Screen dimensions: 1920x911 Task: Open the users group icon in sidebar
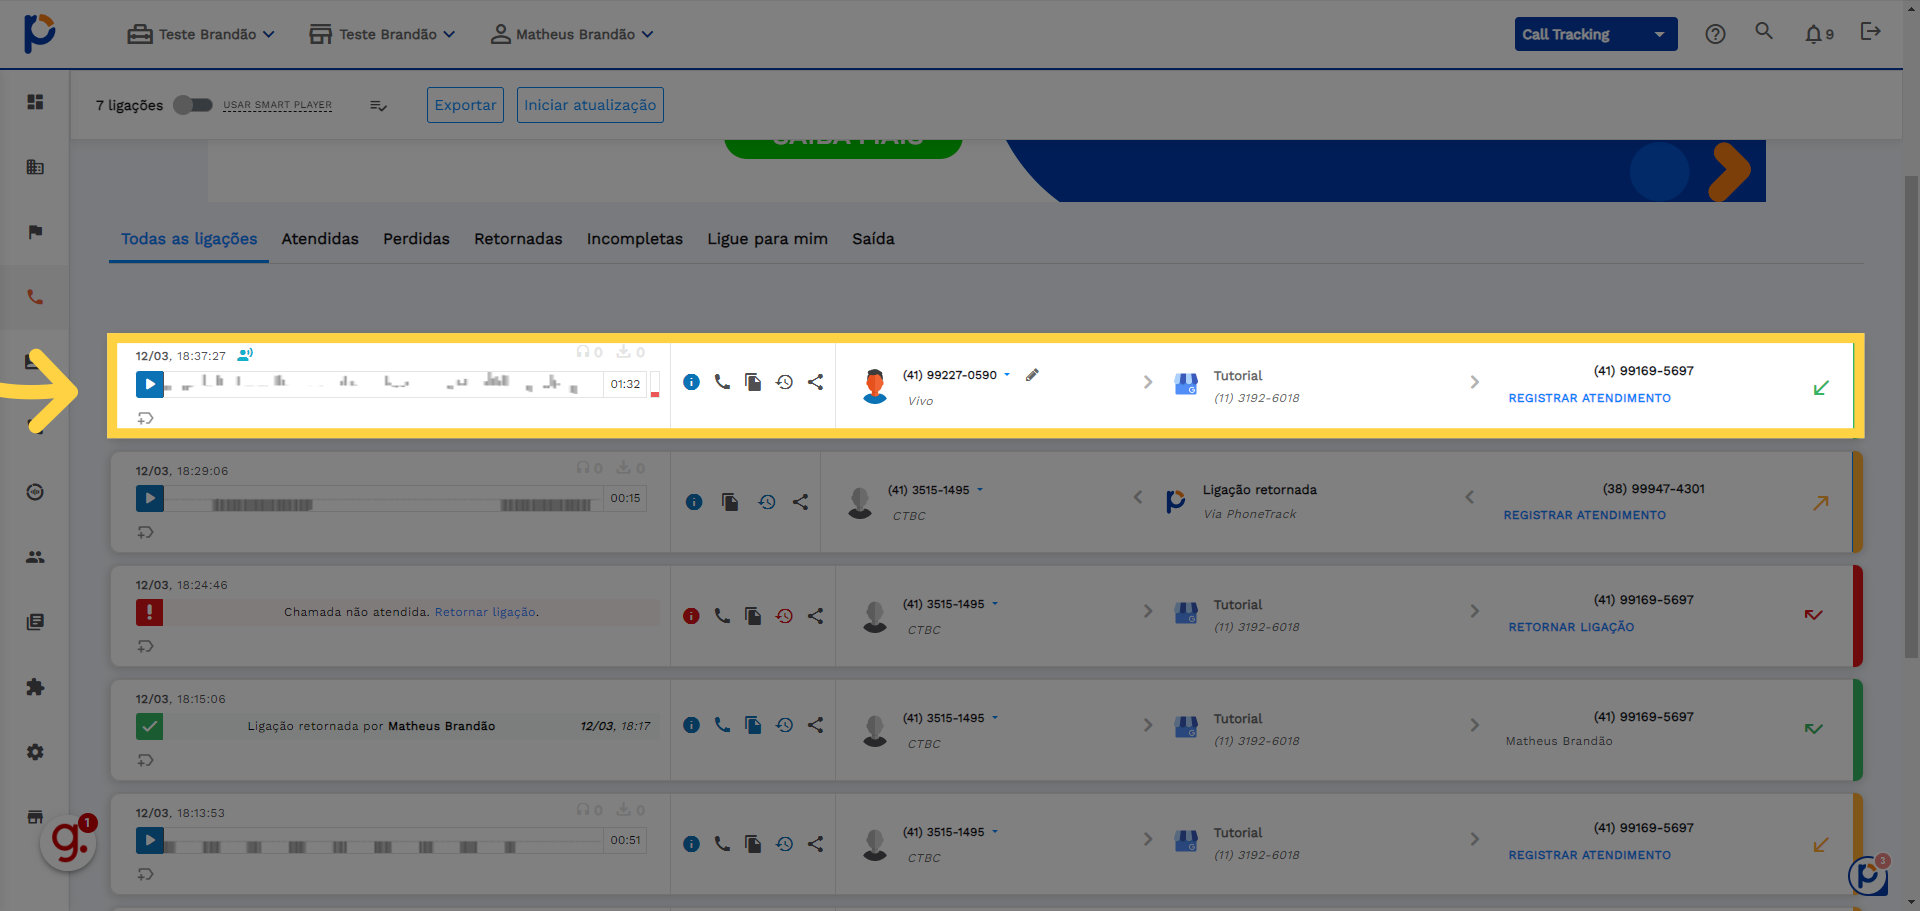click(35, 557)
